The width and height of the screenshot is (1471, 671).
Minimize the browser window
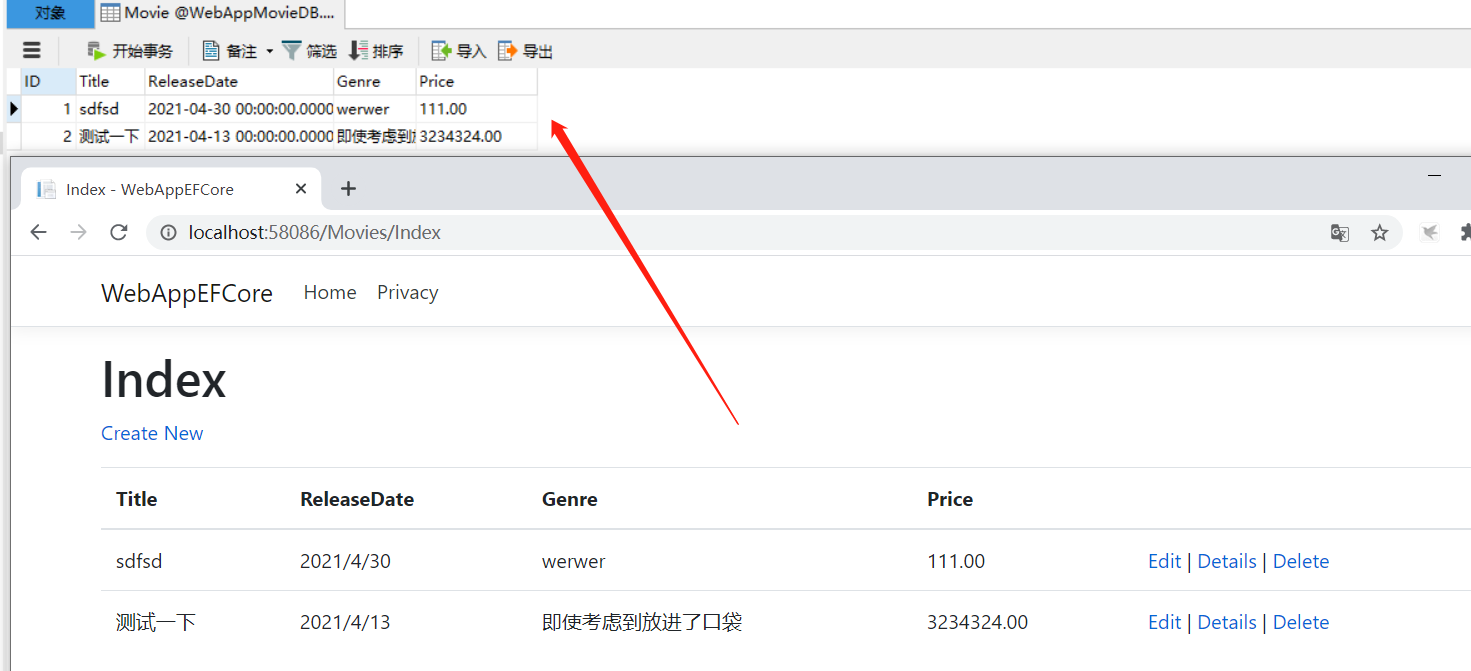[x=1435, y=176]
